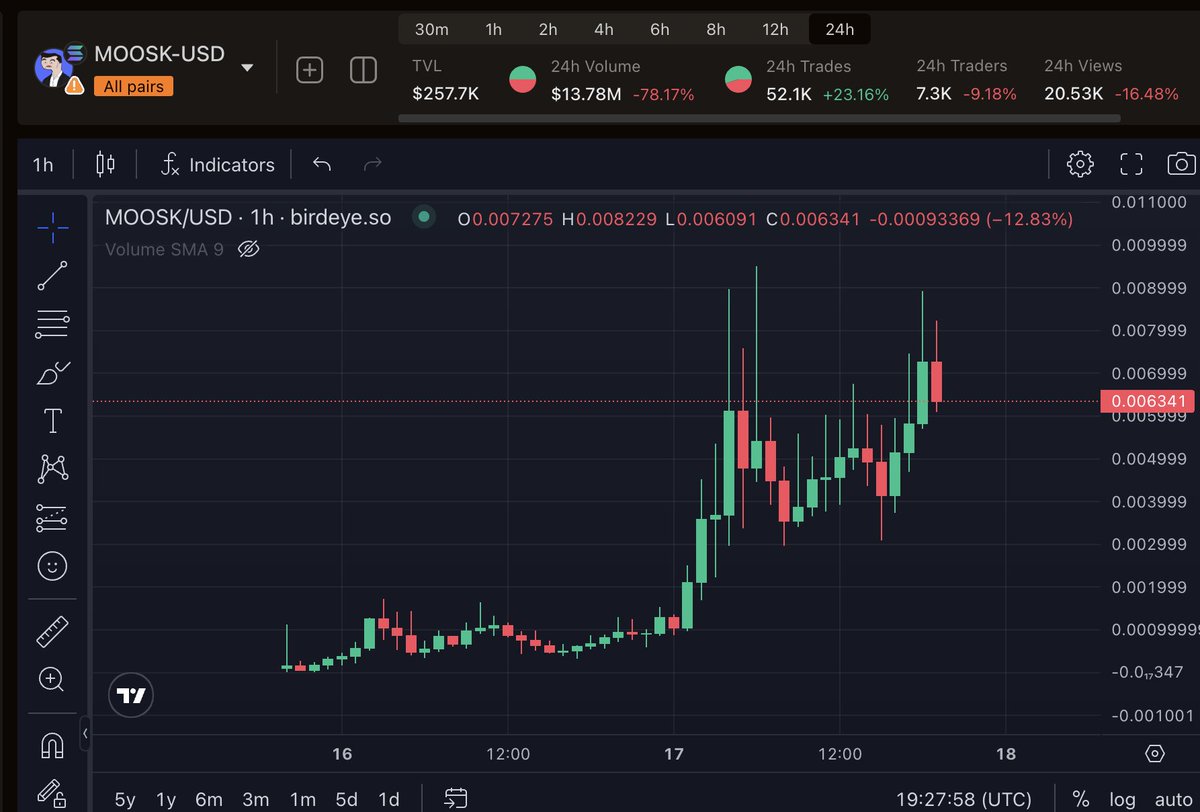The width and height of the screenshot is (1200, 812).
Task: Select the 12h stats timeframe tab
Action: (x=775, y=29)
